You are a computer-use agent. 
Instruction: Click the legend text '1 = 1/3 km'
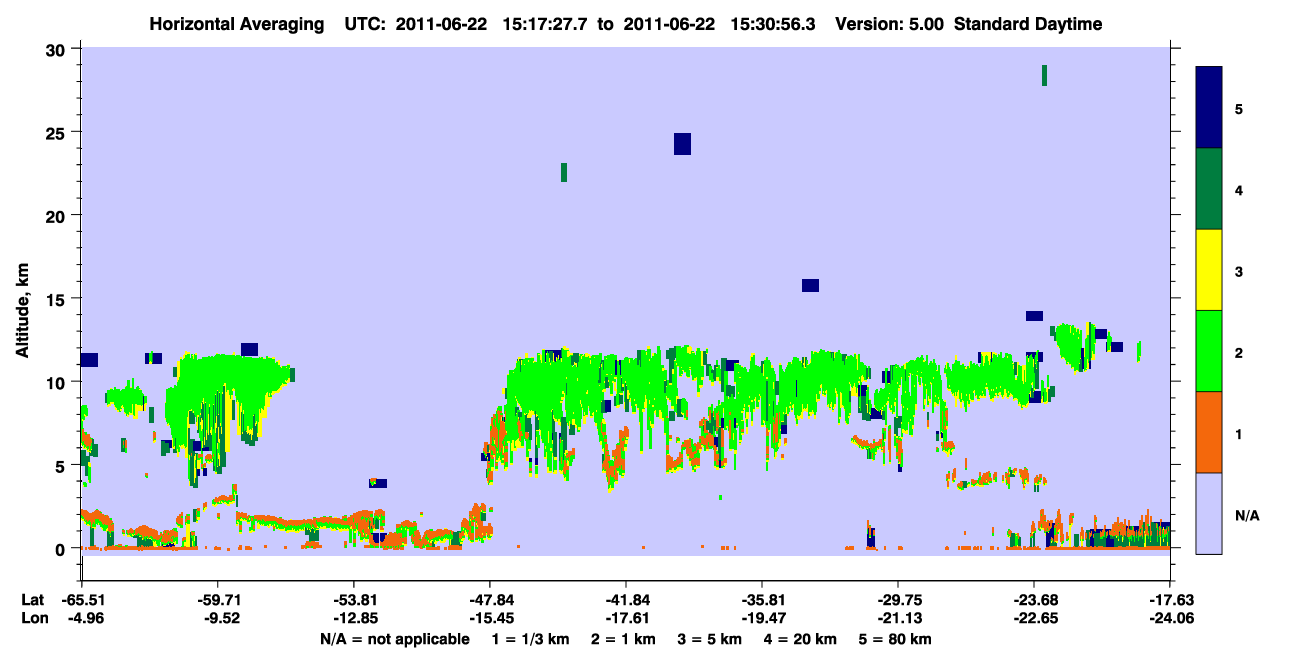tap(530, 639)
